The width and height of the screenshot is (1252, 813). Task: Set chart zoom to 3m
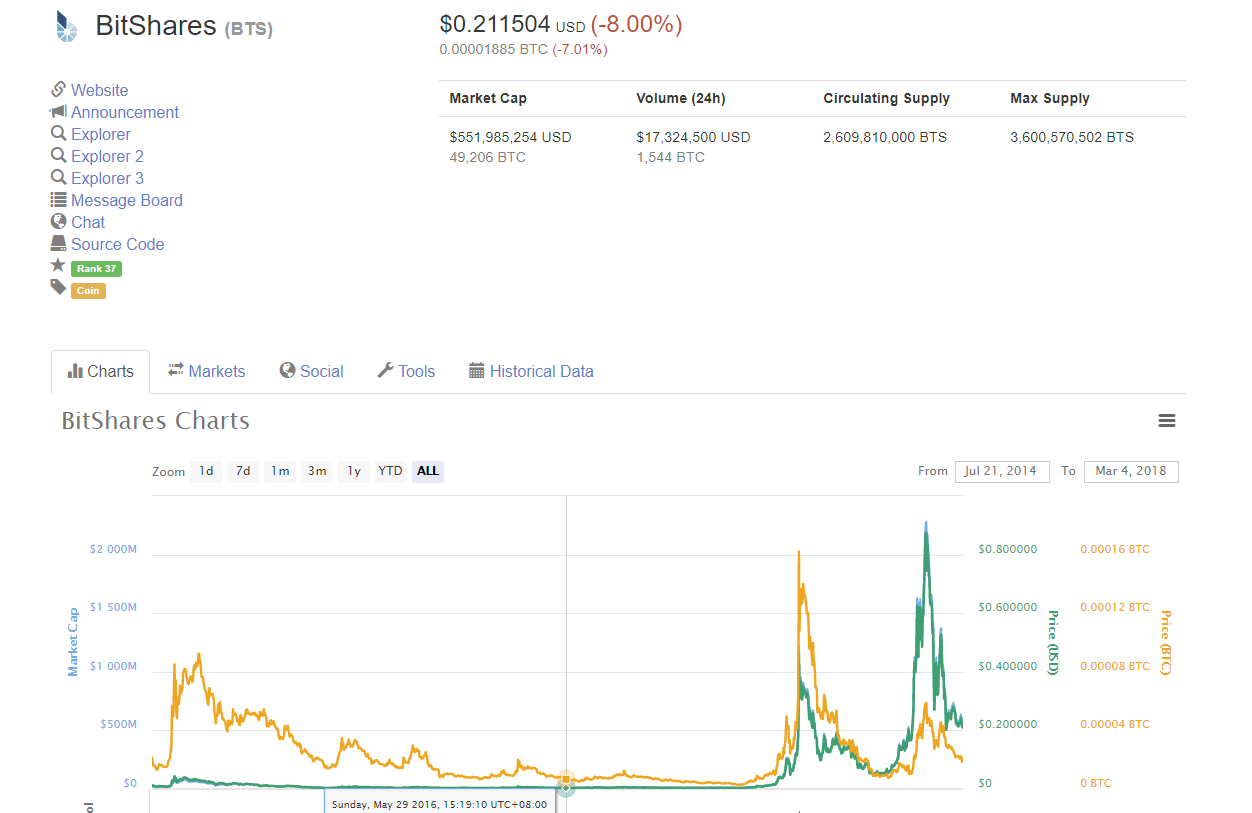pyautogui.click(x=317, y=471)
